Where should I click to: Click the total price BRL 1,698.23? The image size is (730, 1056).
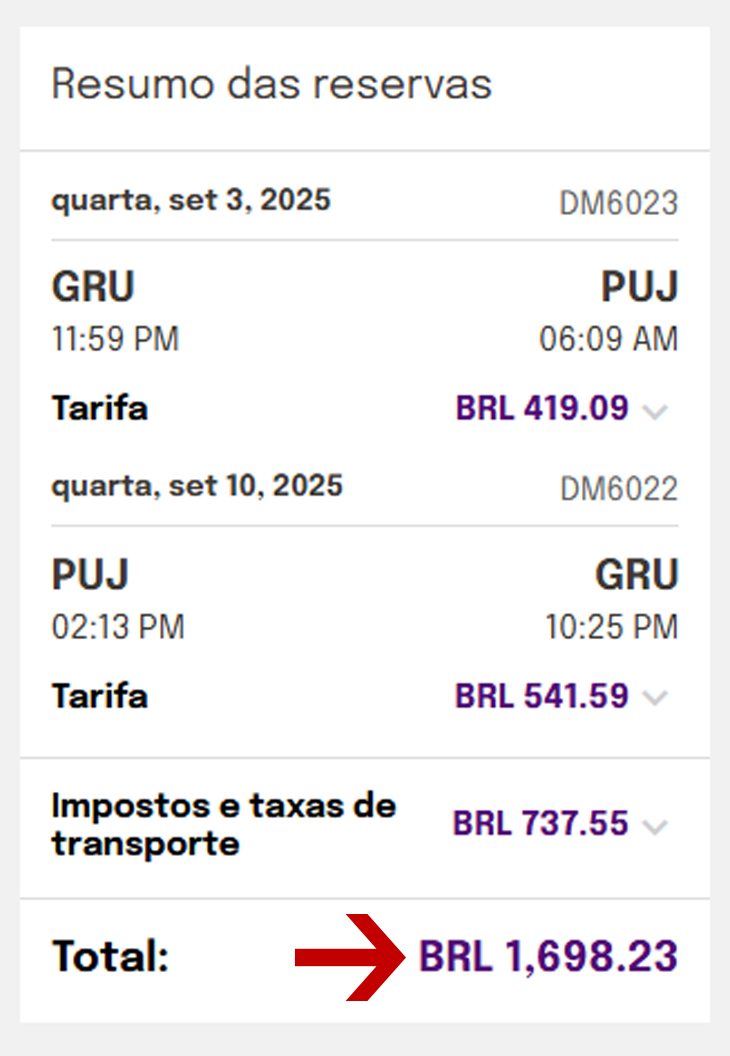pos(548,957)
